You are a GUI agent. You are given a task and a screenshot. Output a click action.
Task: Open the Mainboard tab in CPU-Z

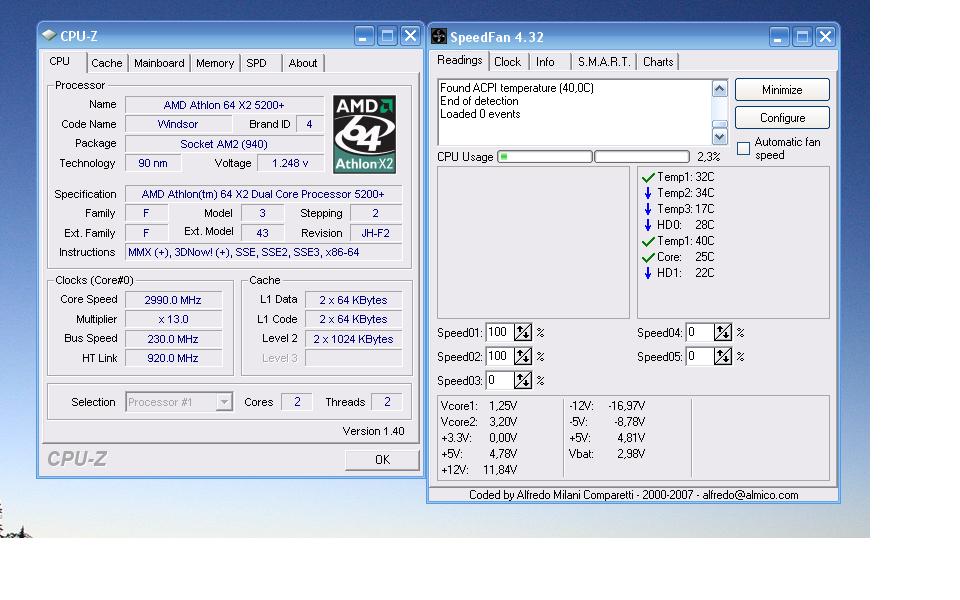coord(159,63)
